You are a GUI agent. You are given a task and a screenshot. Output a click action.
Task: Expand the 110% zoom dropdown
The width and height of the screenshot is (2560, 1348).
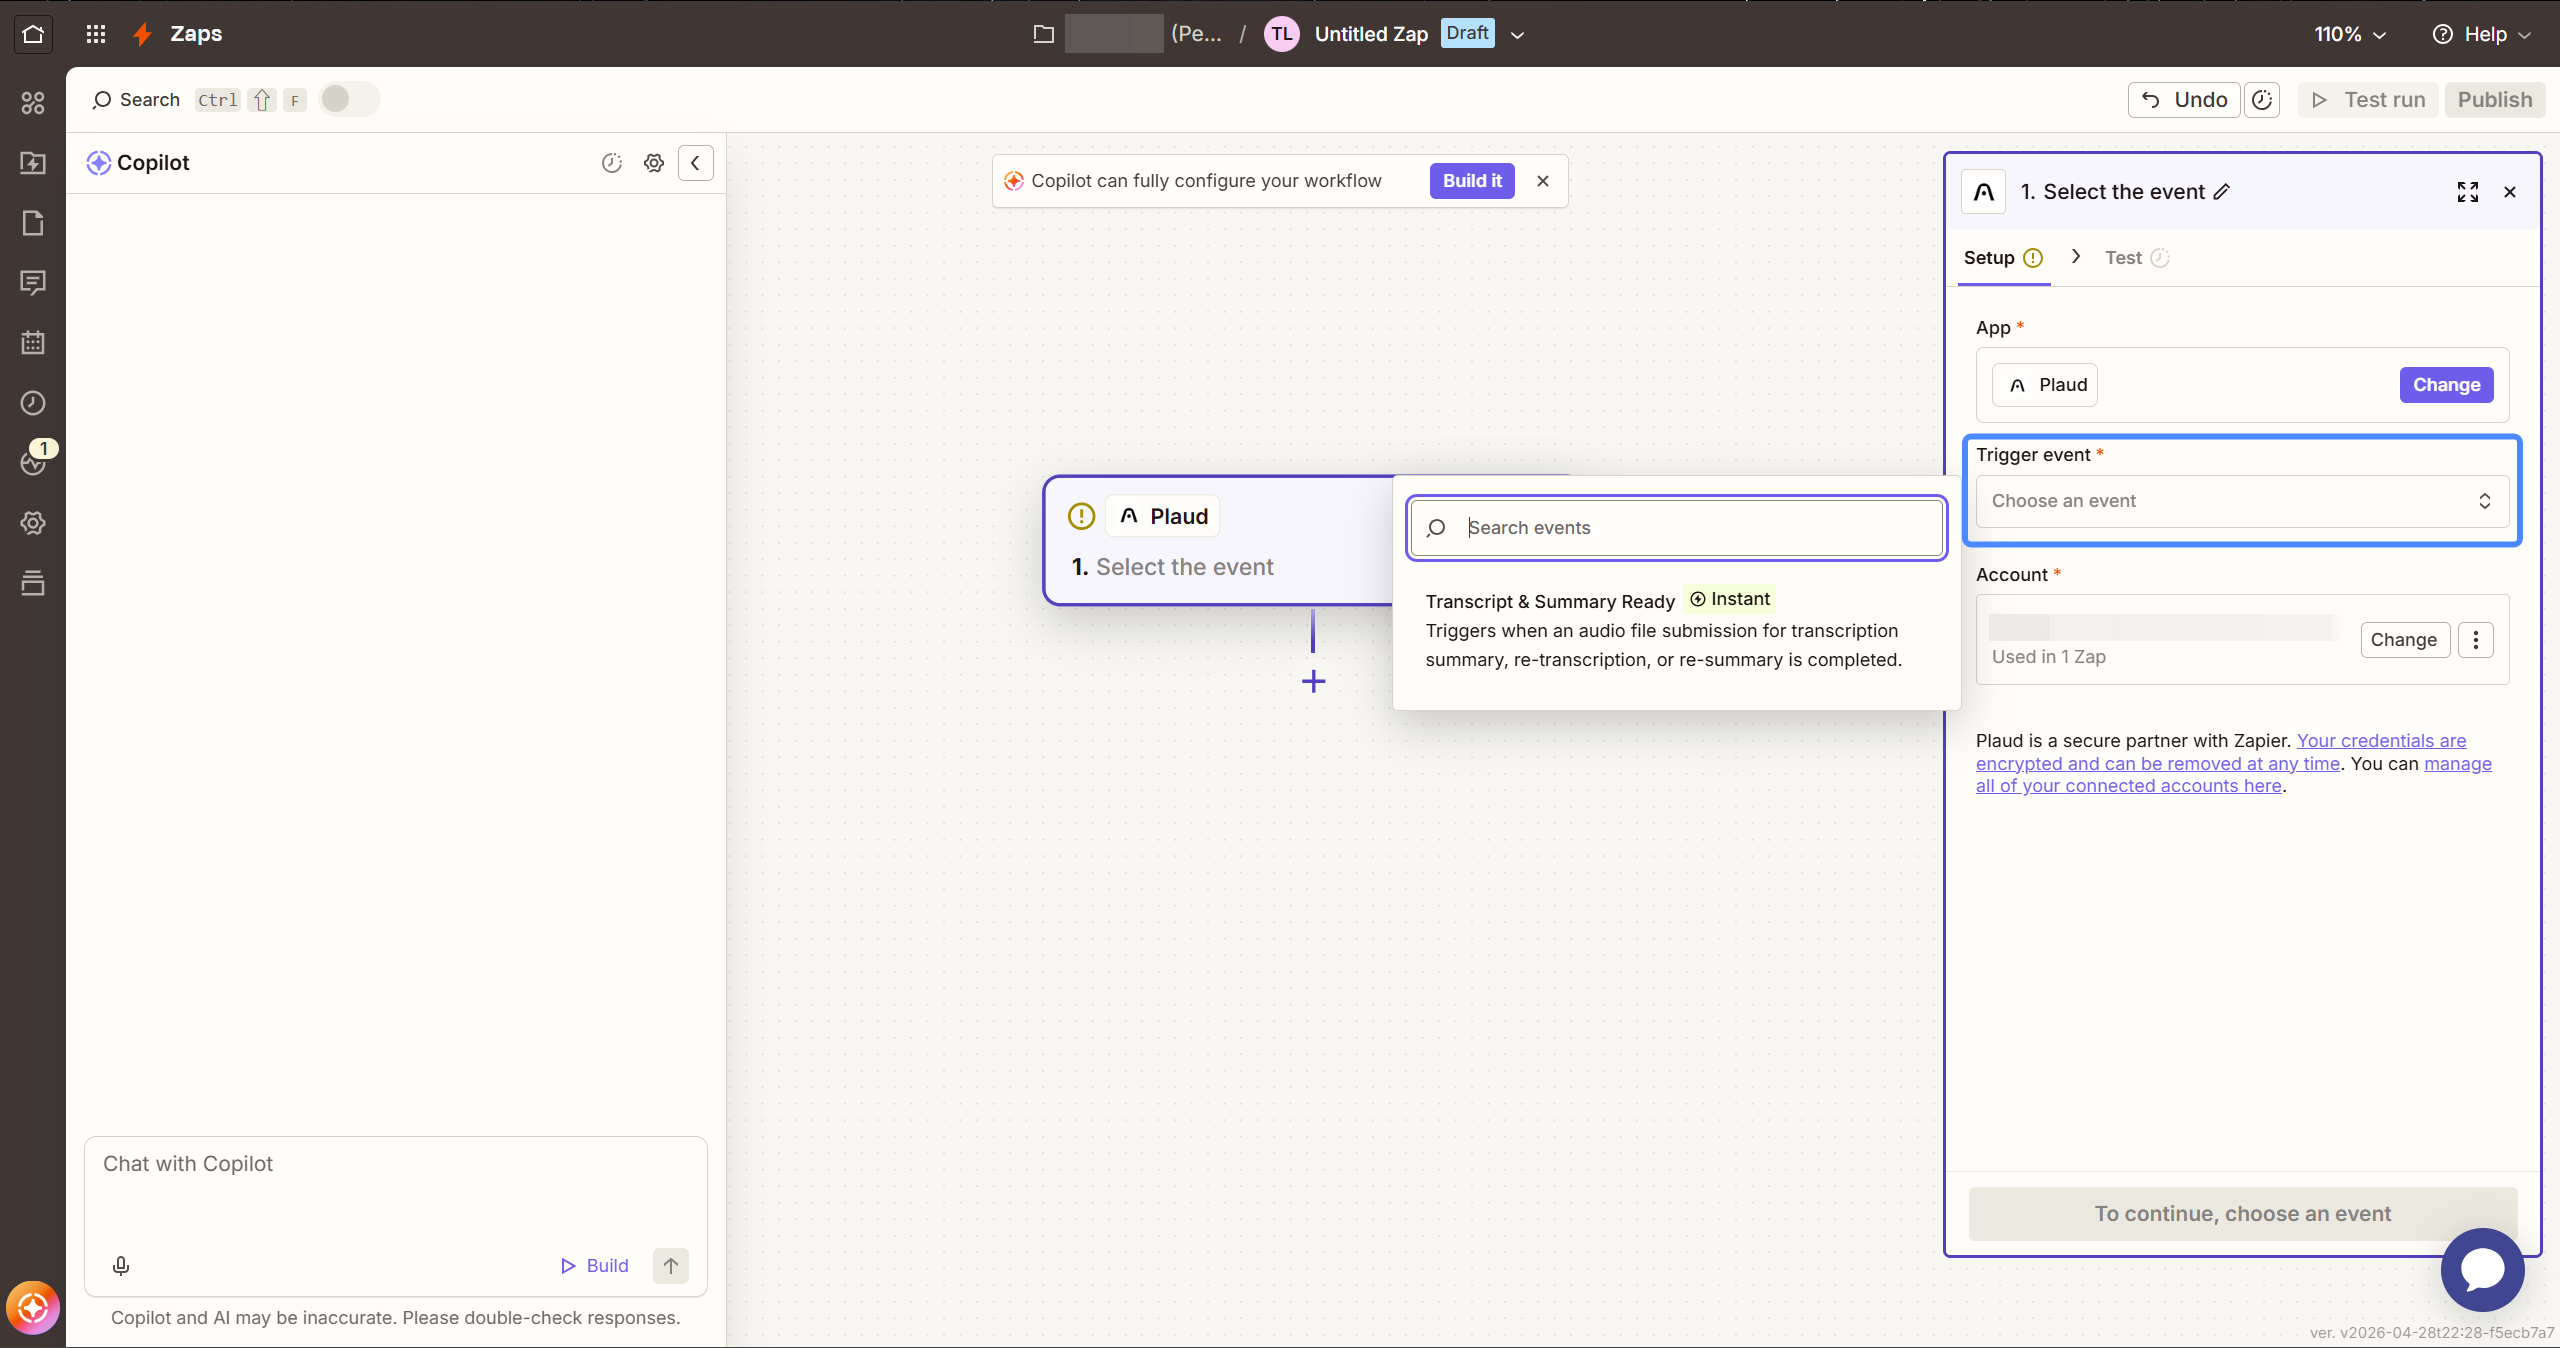[x=2350, y=34]
